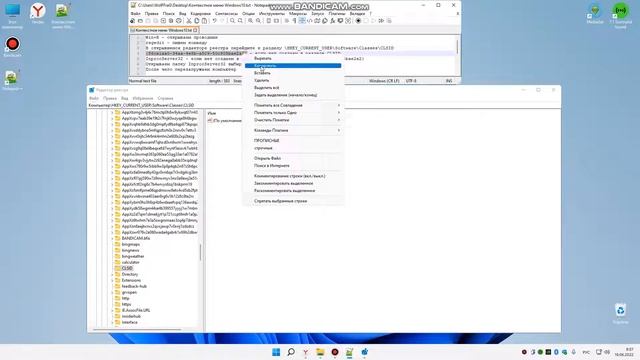Viewport: 640px width, 360px height.
Task: Click Windows (CR LF) in Notepad++ status bar
Action: coord(384,81)
